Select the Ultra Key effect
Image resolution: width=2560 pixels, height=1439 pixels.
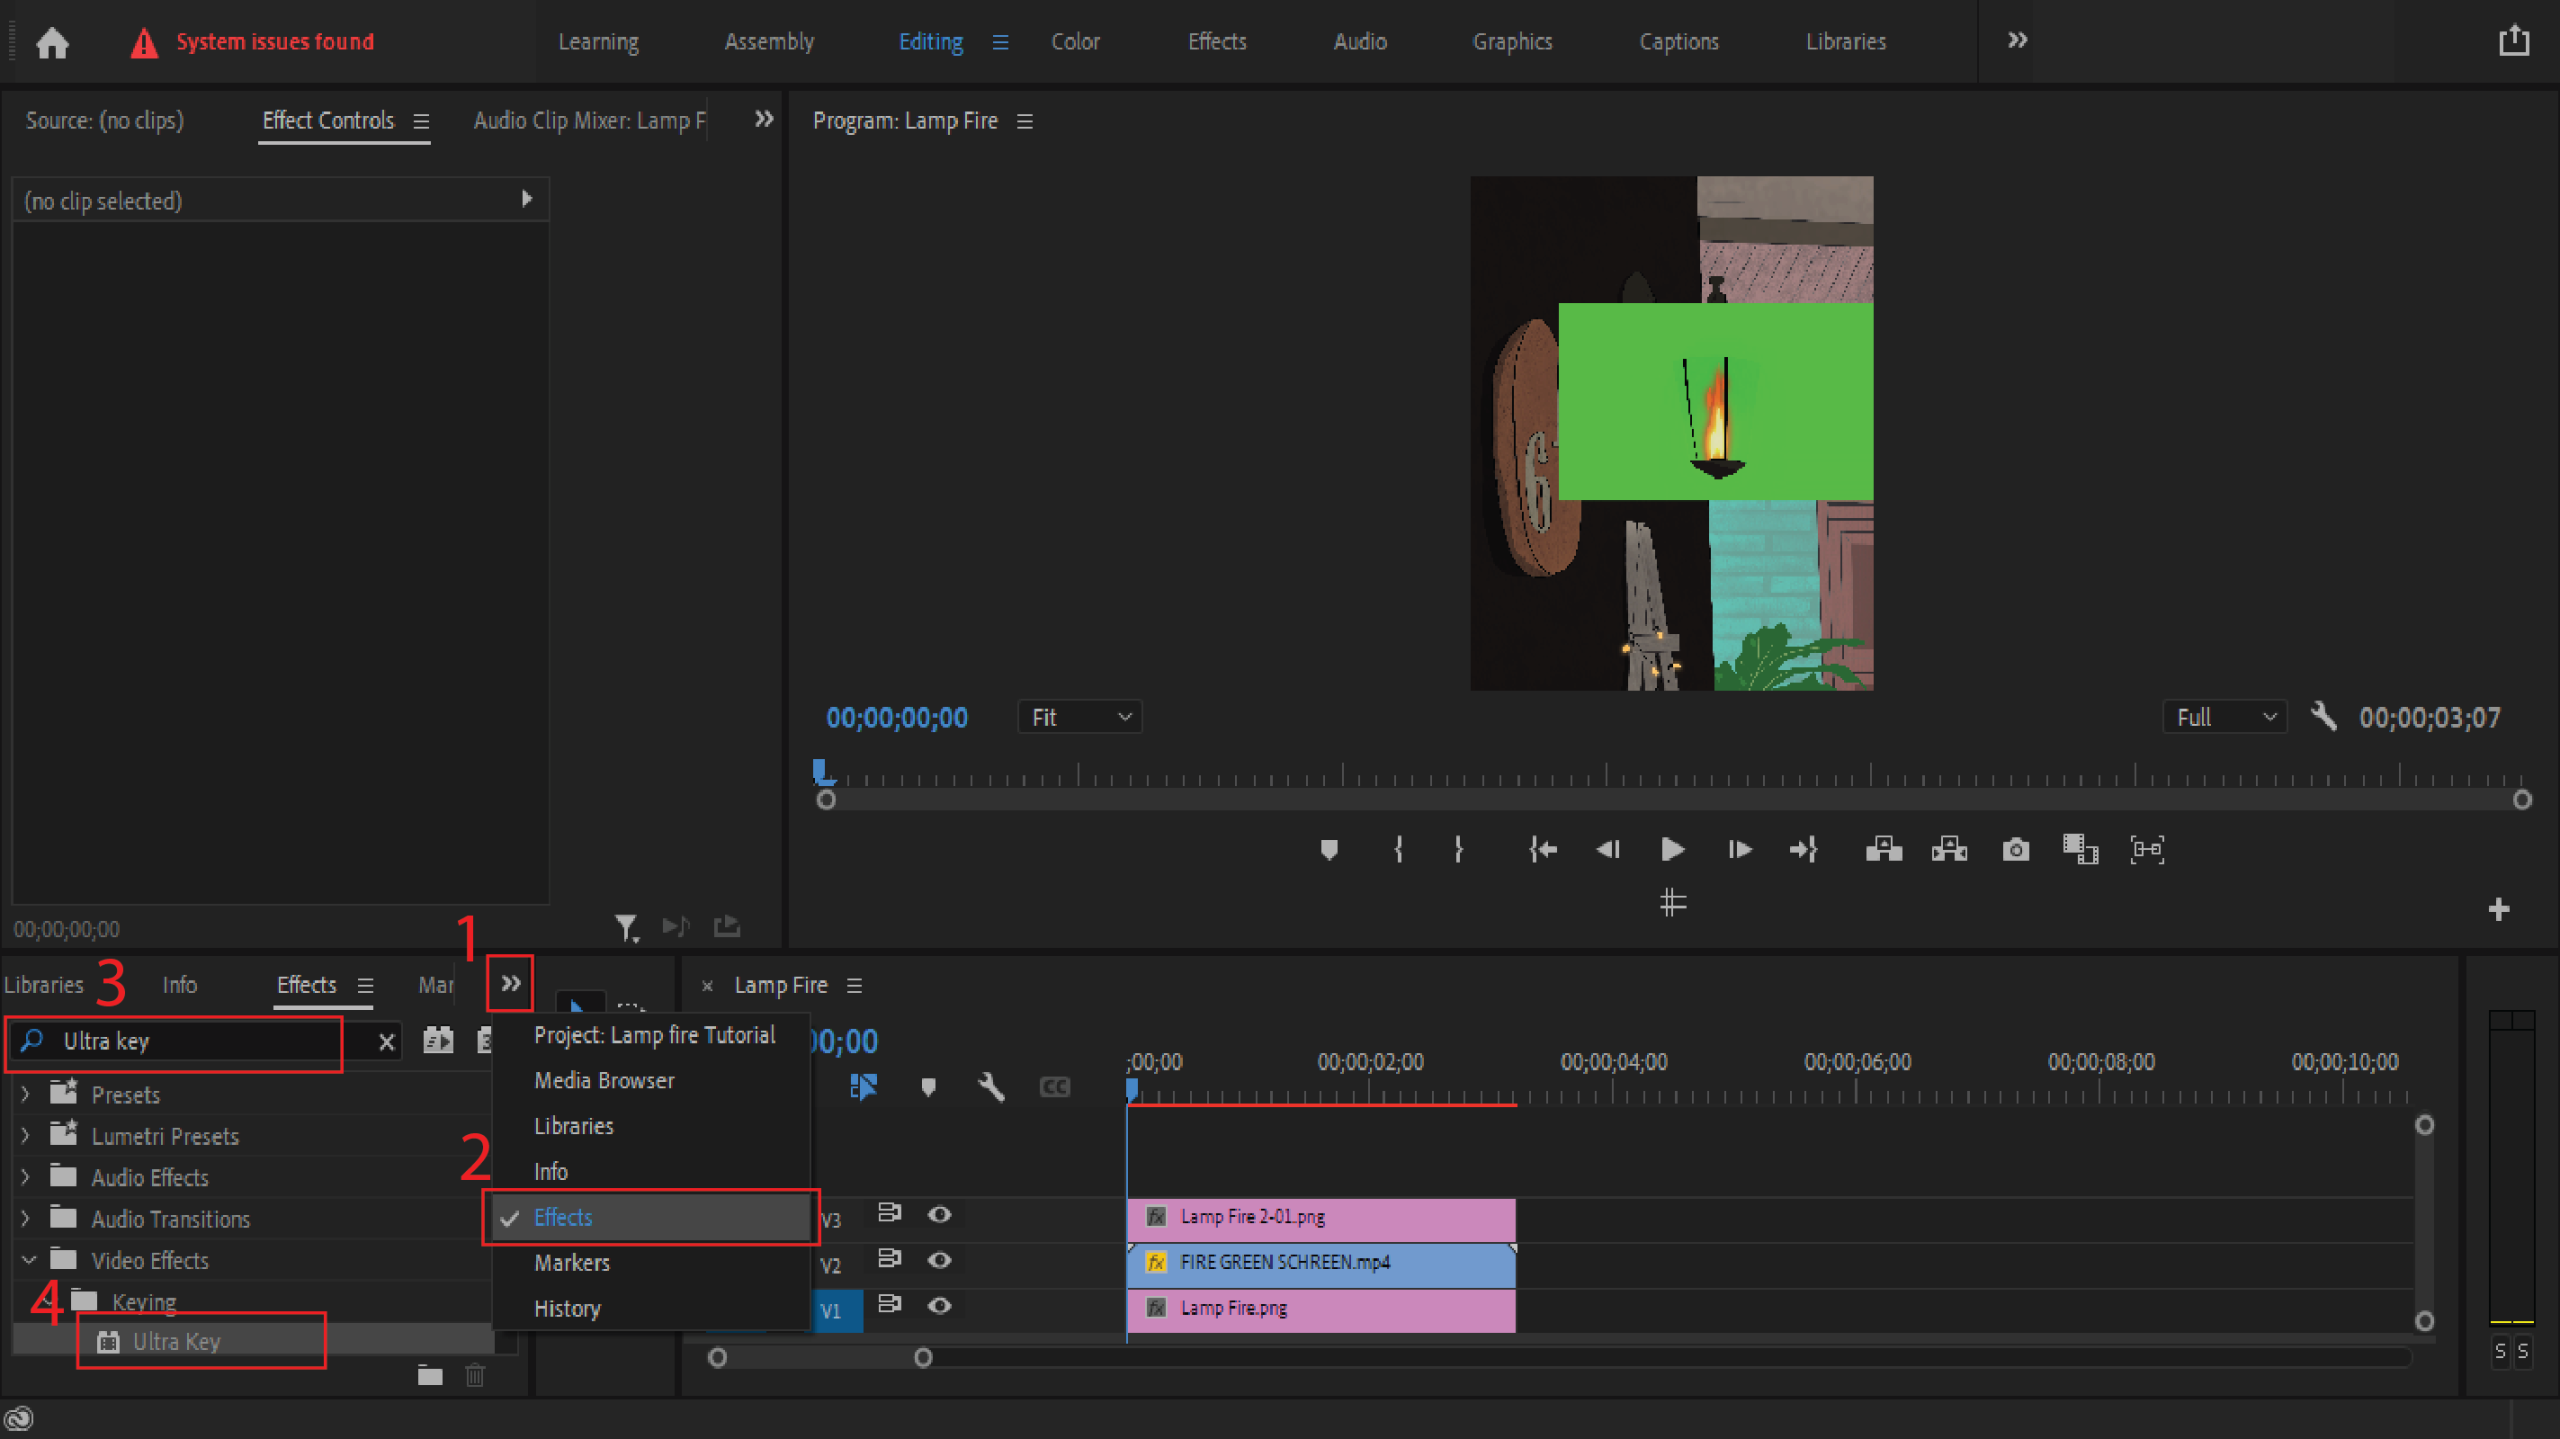click(x=177, y=1341)
